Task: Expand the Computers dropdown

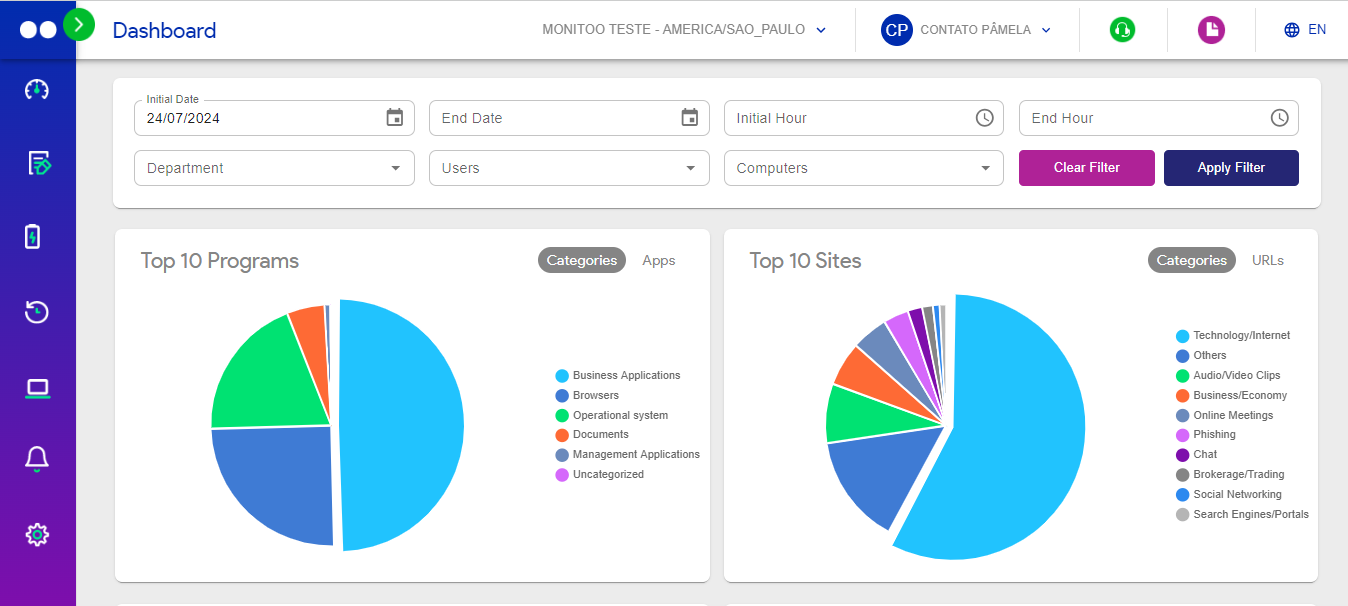Action: (863, 168)
